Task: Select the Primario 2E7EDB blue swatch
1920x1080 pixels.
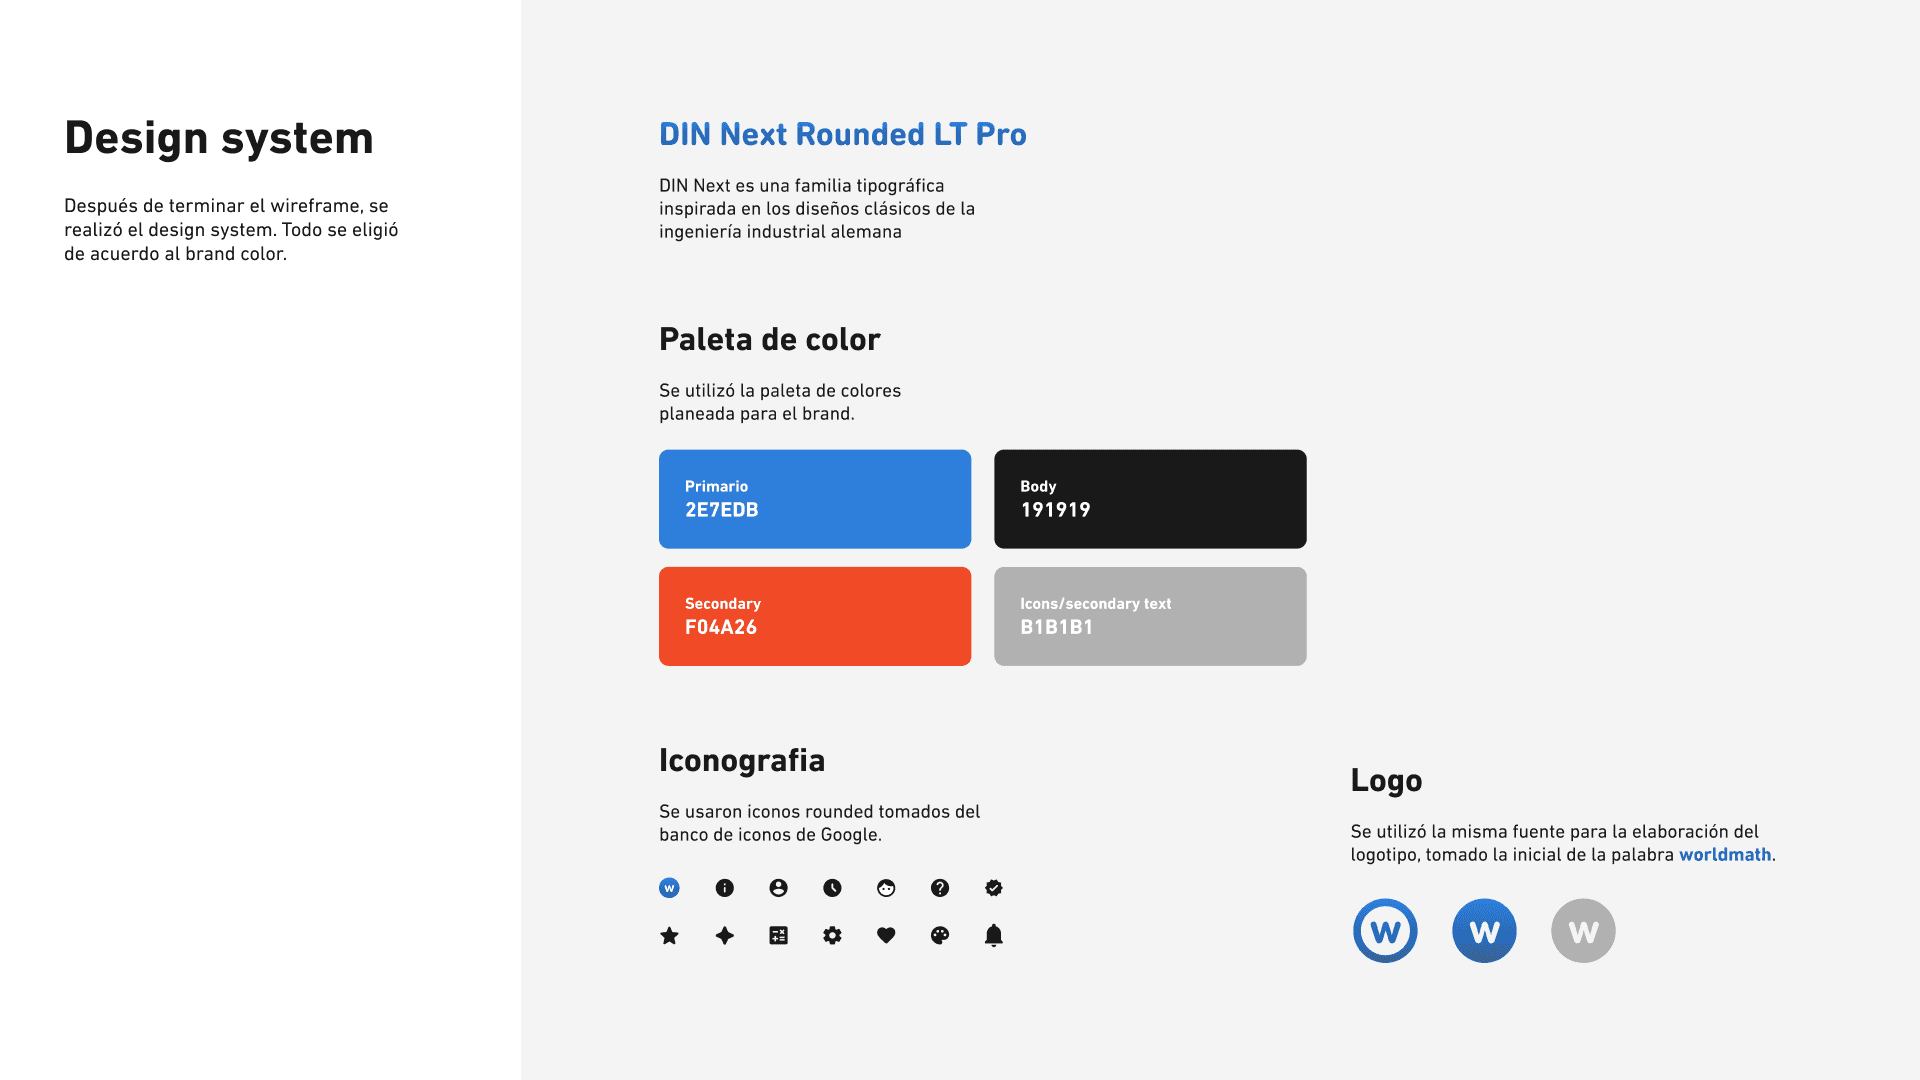Action: 815,499
